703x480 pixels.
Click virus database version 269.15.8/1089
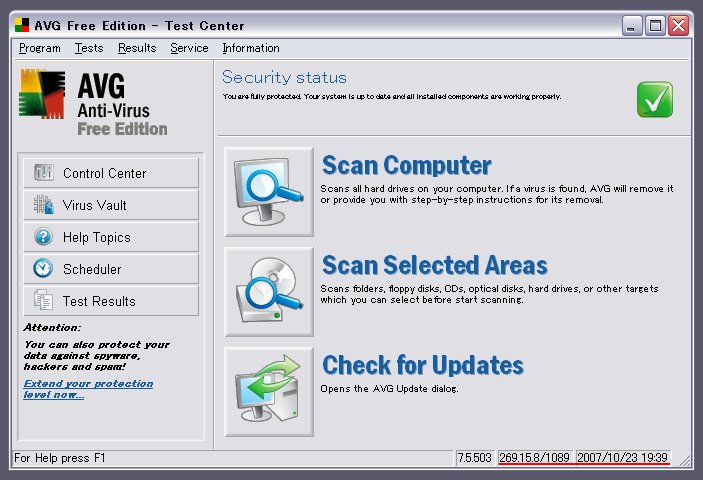pyautogui.click(x=534, y=458)
